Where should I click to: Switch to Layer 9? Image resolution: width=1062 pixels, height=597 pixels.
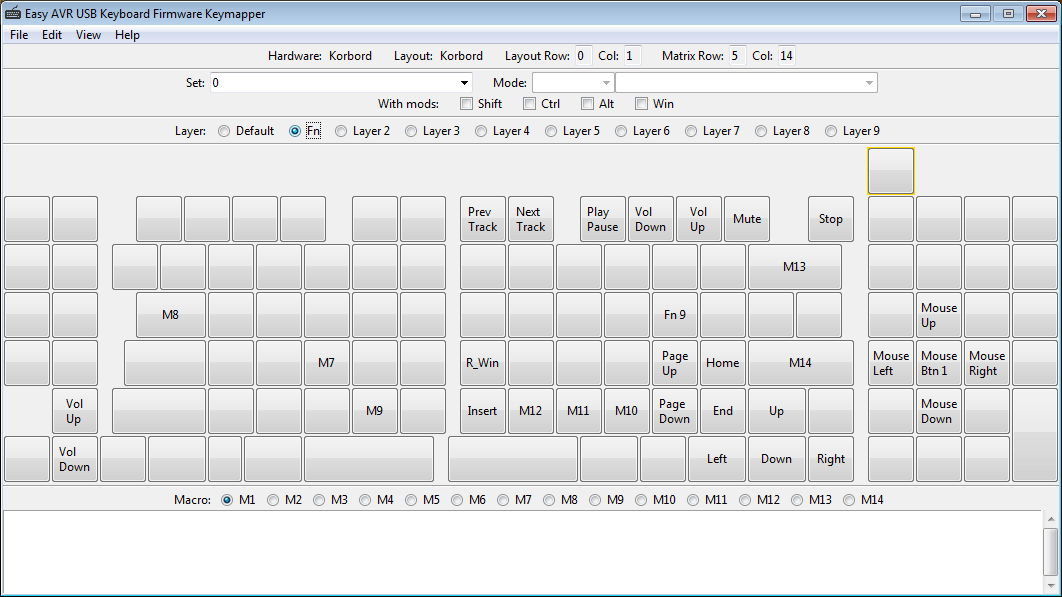point(831,131)
